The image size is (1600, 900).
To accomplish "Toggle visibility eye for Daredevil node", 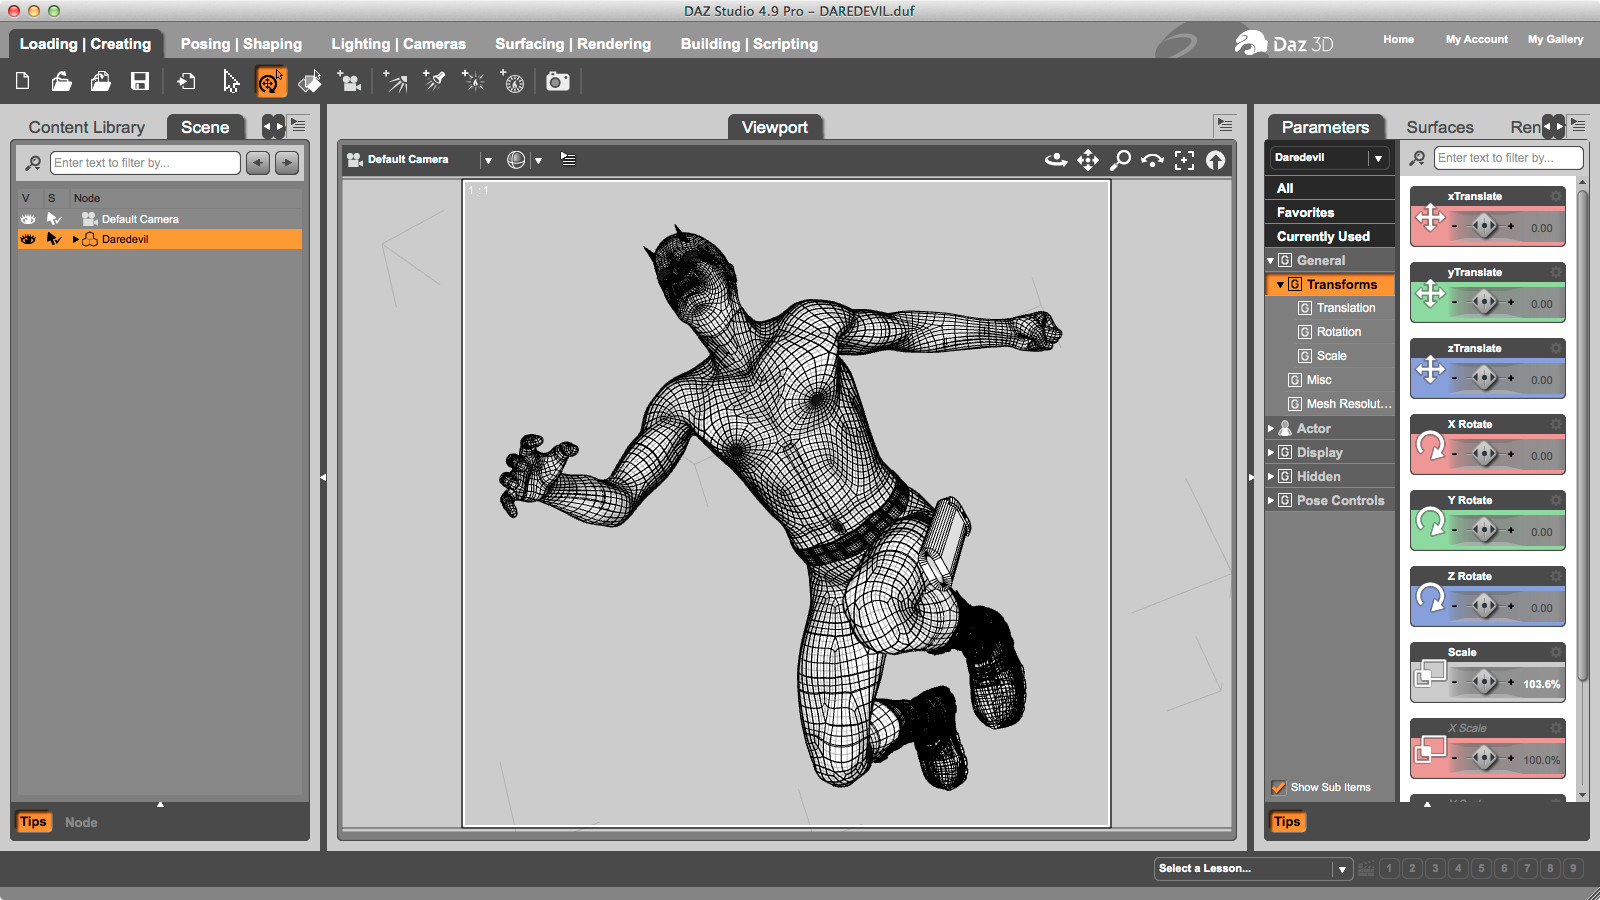I will tap(28, 239).
